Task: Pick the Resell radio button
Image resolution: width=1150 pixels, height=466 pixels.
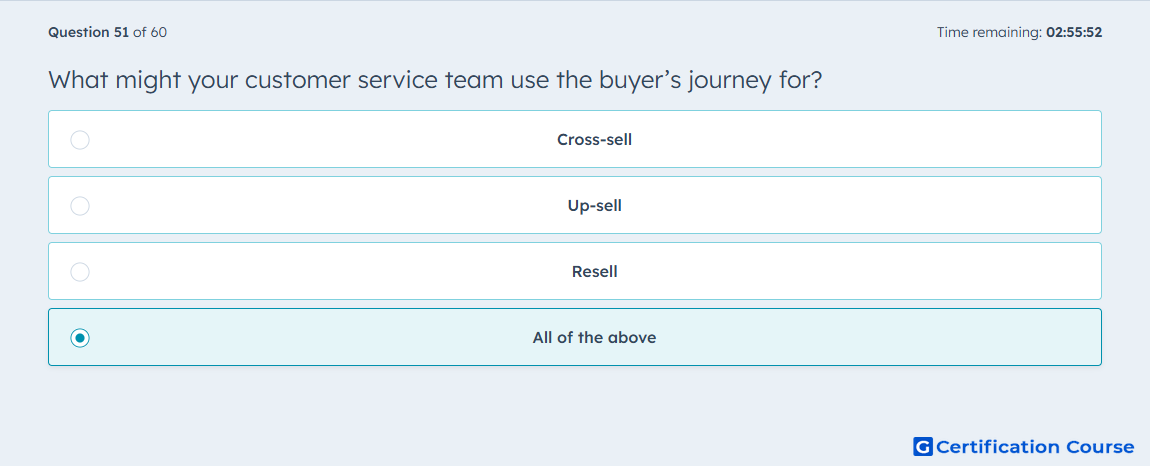Action: pyautogui.click(x=80, y=272)
